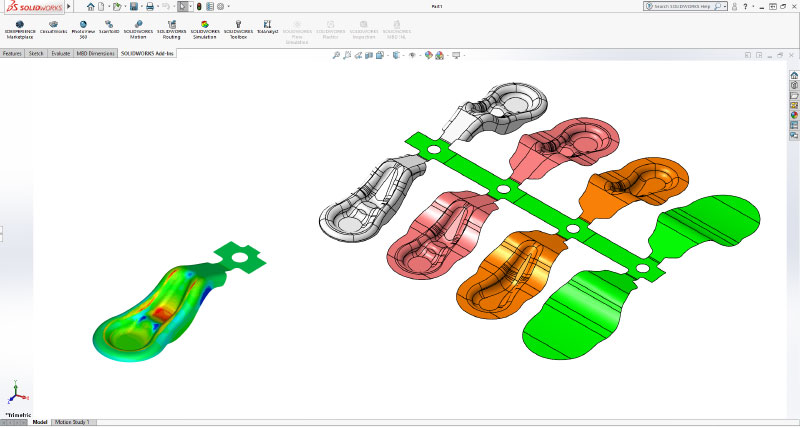The image size is (800, 428).
Task: Open the Select tool dropdown arrow
Action: click(191, 7)
